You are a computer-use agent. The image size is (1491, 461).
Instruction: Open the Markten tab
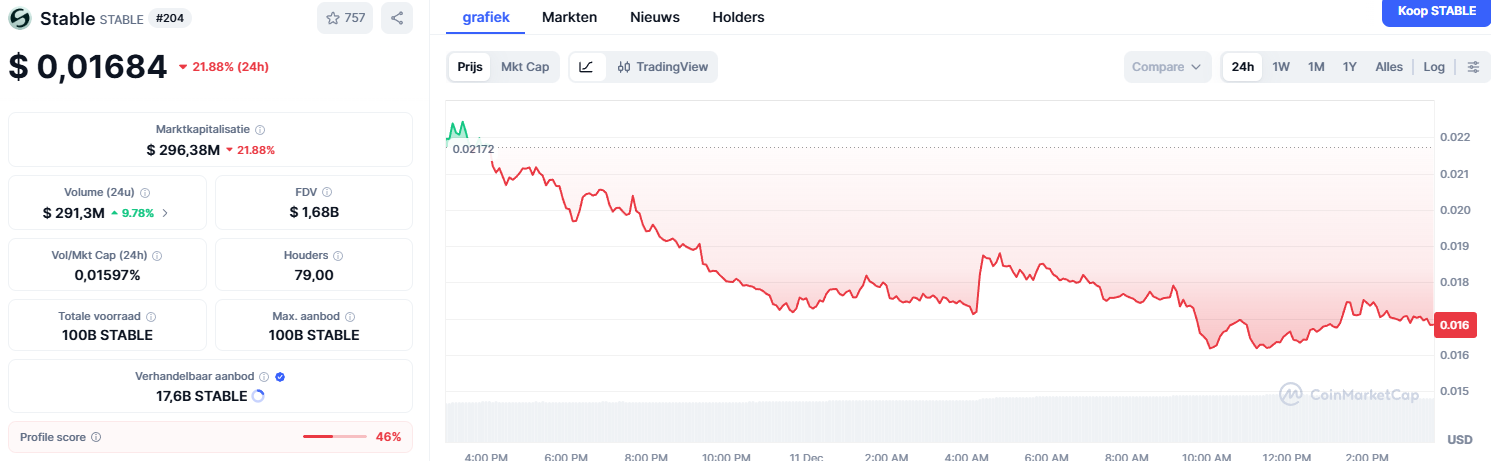(x=570, y=17)
